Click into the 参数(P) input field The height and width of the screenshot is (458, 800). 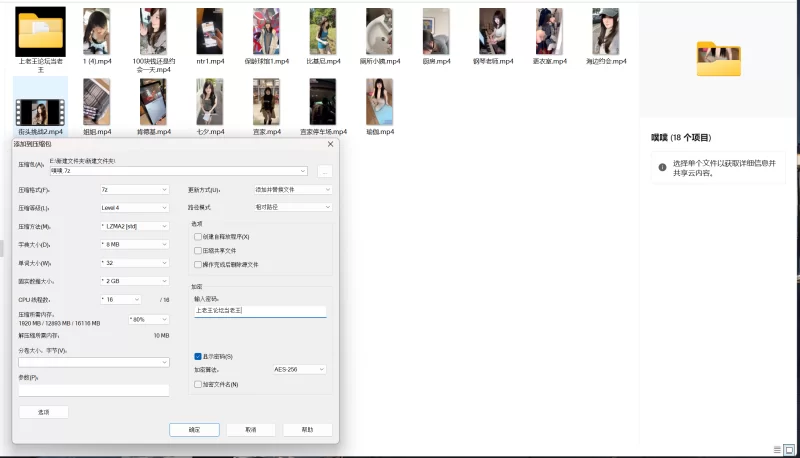point(94,390)
